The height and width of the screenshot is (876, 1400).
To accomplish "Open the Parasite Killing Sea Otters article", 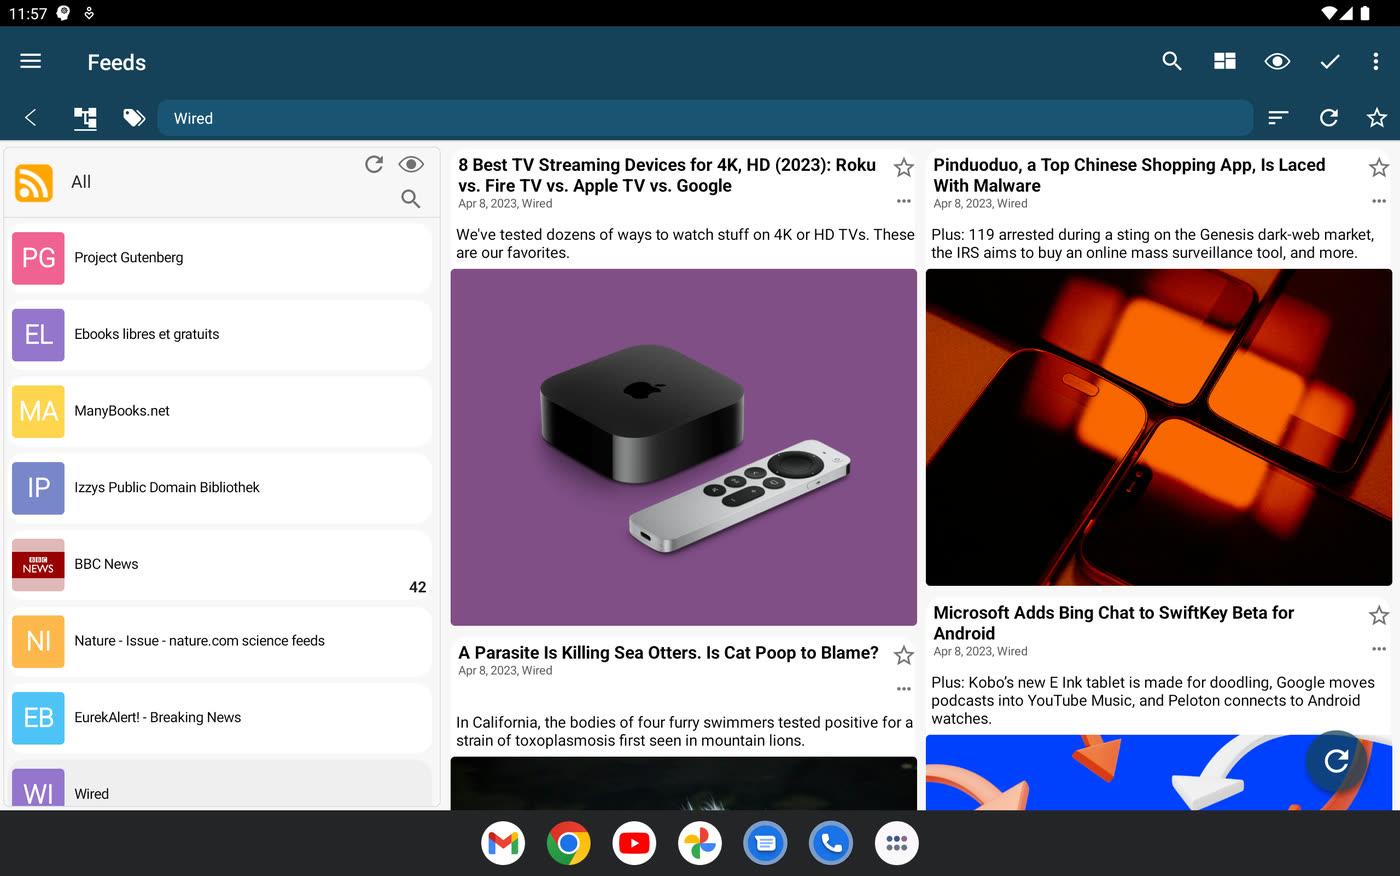I will tap(668, 653).
